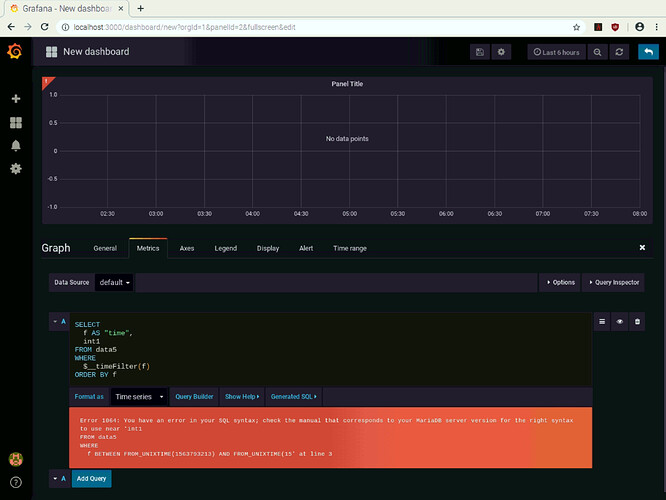
Task: Open query A hamburger options menu
Action: 602,322
